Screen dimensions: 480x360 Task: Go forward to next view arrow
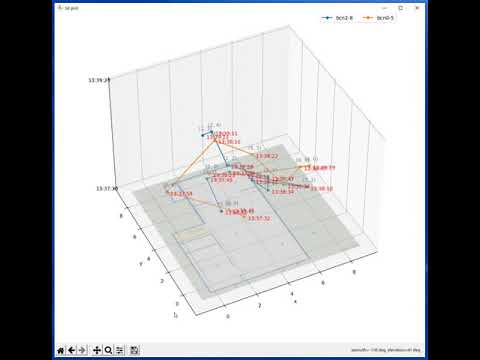click(82, 350)
